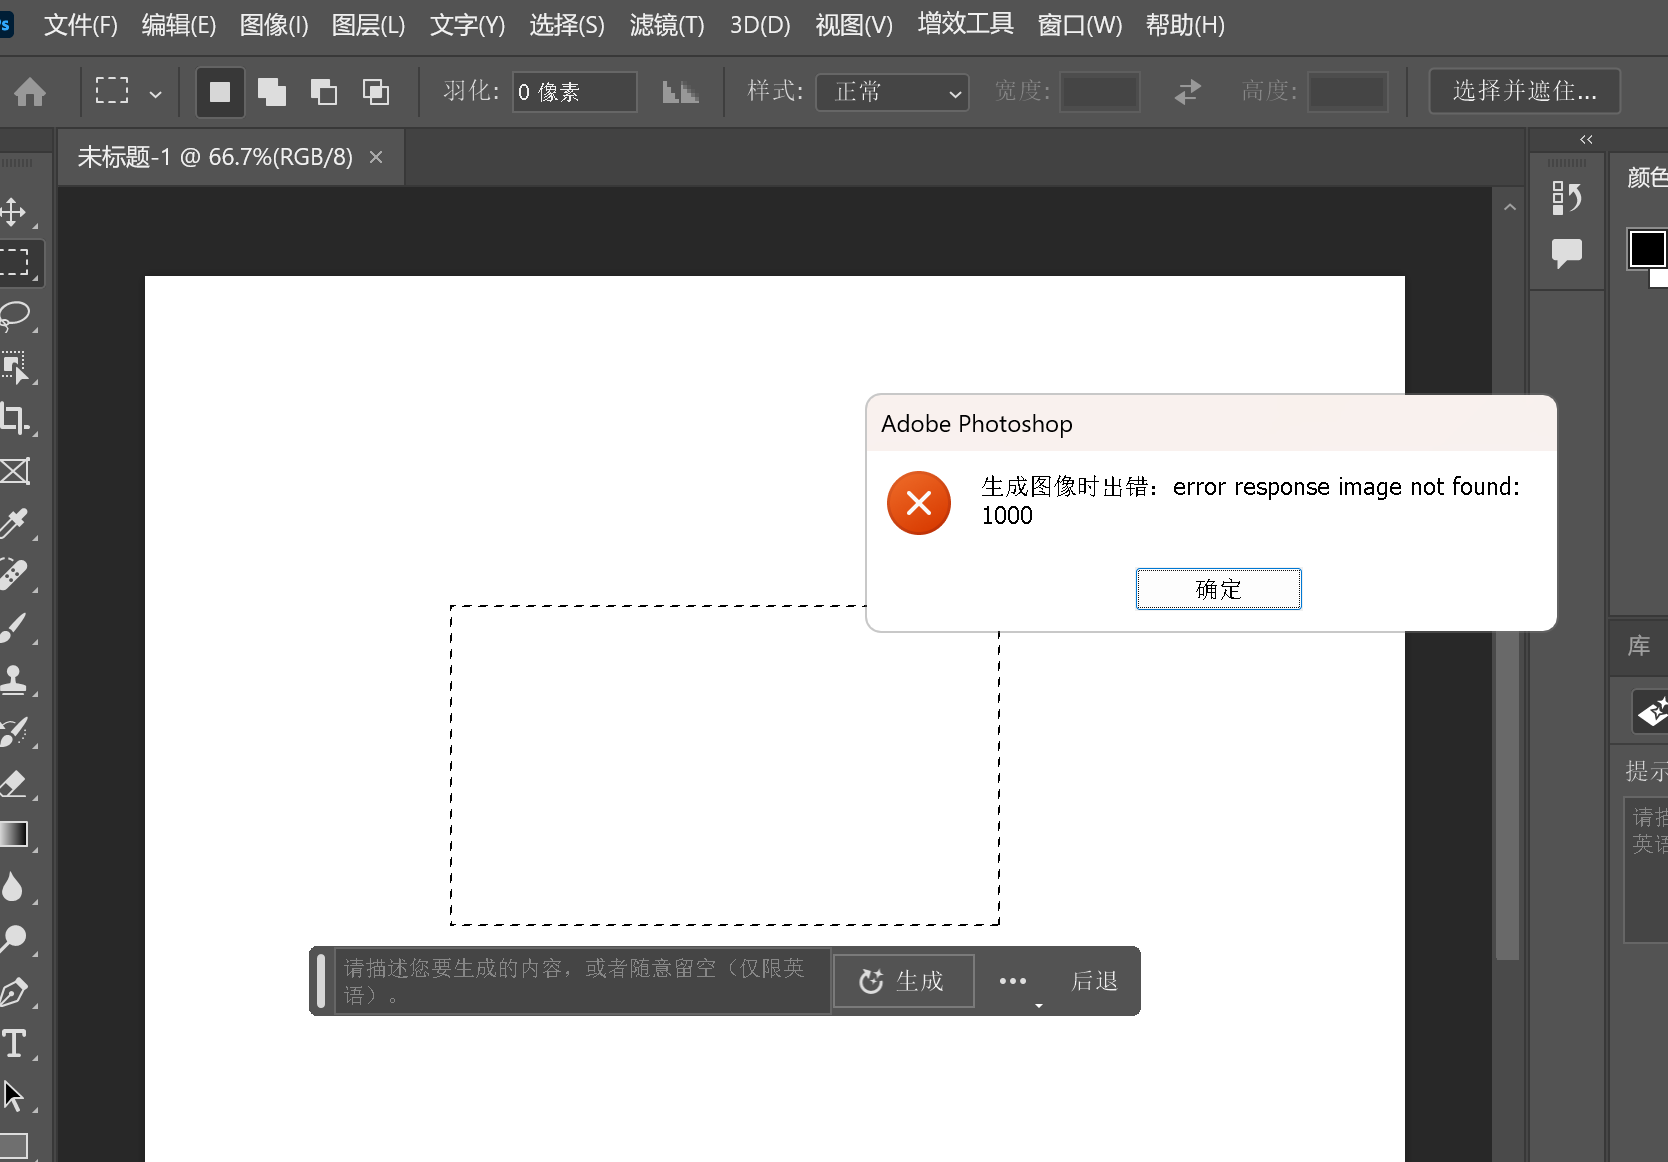The height and width of the screenshot is (1162, 1668).
Task: Select the Lasso tool
Action: click(x=14, y=315)
